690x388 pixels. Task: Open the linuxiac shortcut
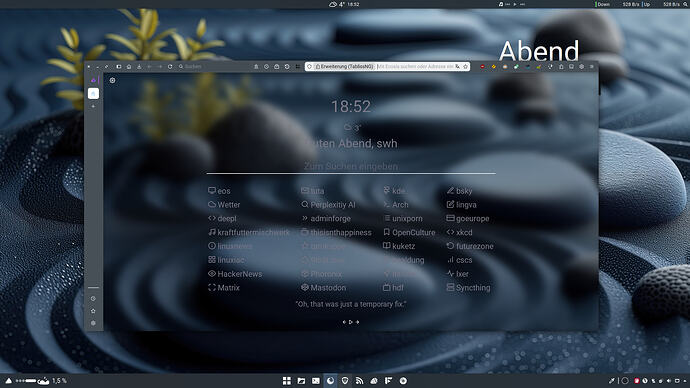pyautogui.click(x=226, y=260)
